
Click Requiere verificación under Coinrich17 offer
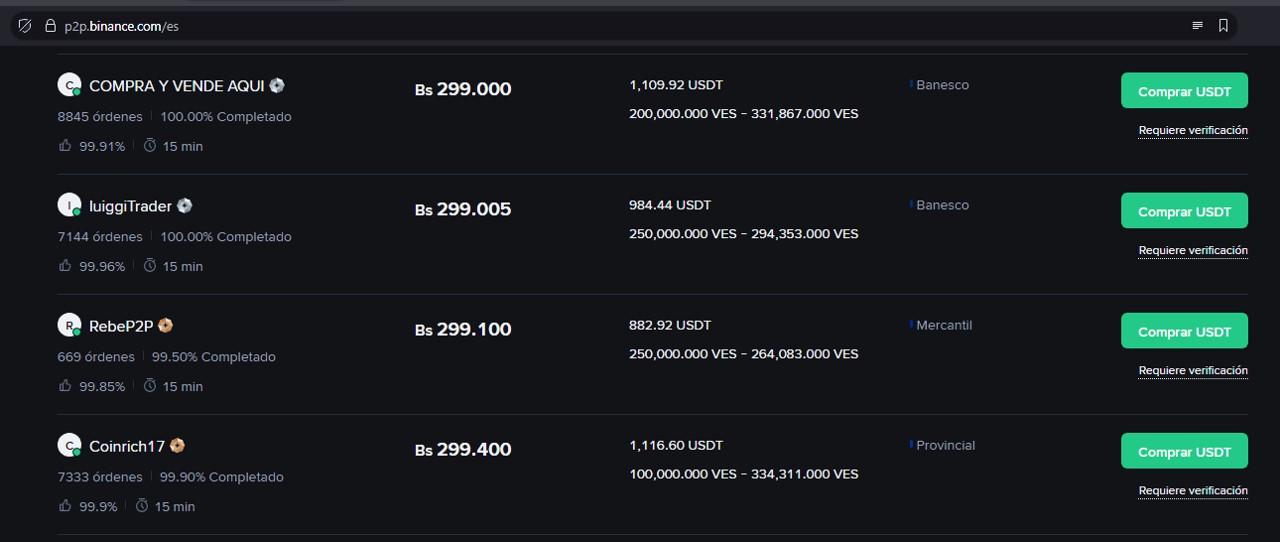[1193, 491]
